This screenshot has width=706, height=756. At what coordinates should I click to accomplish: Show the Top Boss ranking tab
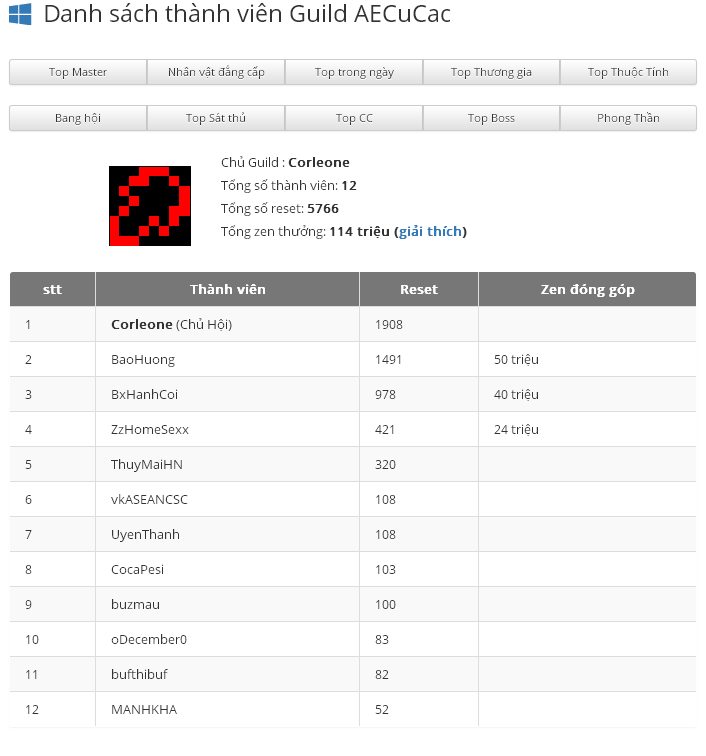491,118
